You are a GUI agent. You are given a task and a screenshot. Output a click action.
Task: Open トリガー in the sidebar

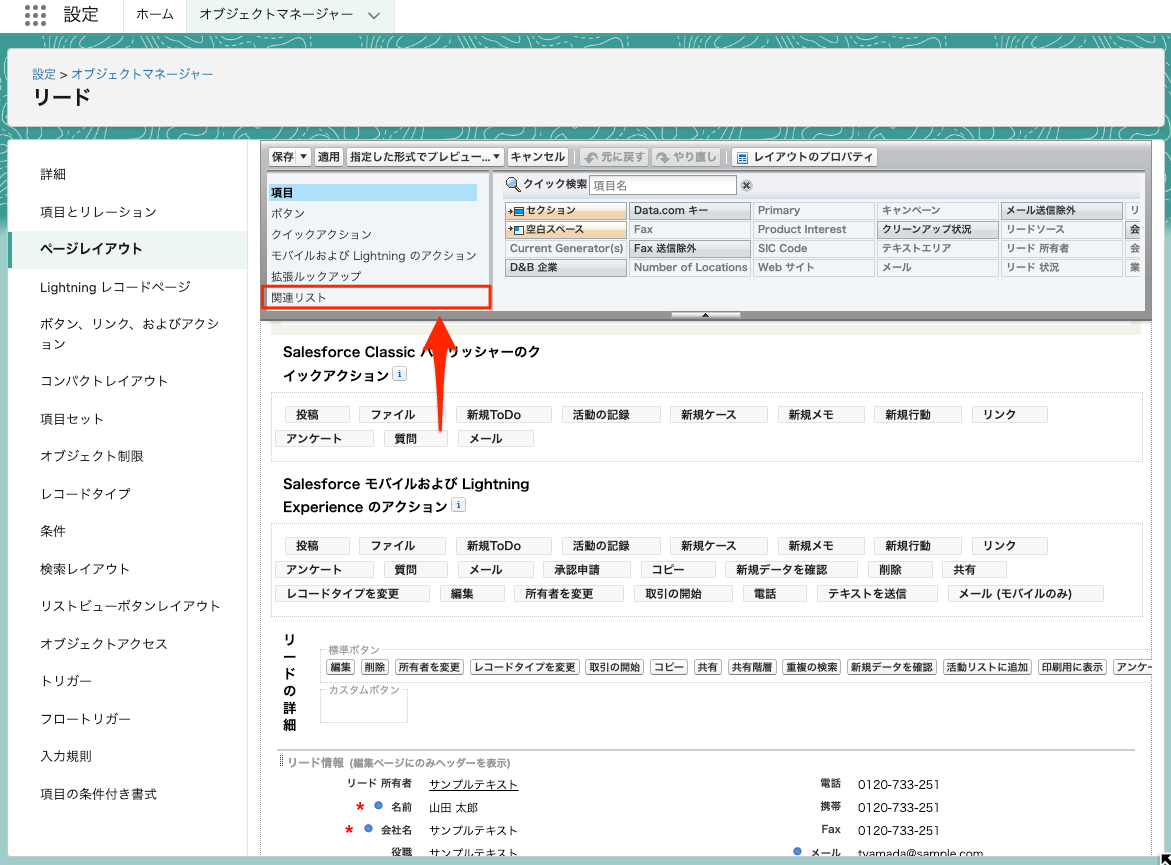(x=66, y=681)
